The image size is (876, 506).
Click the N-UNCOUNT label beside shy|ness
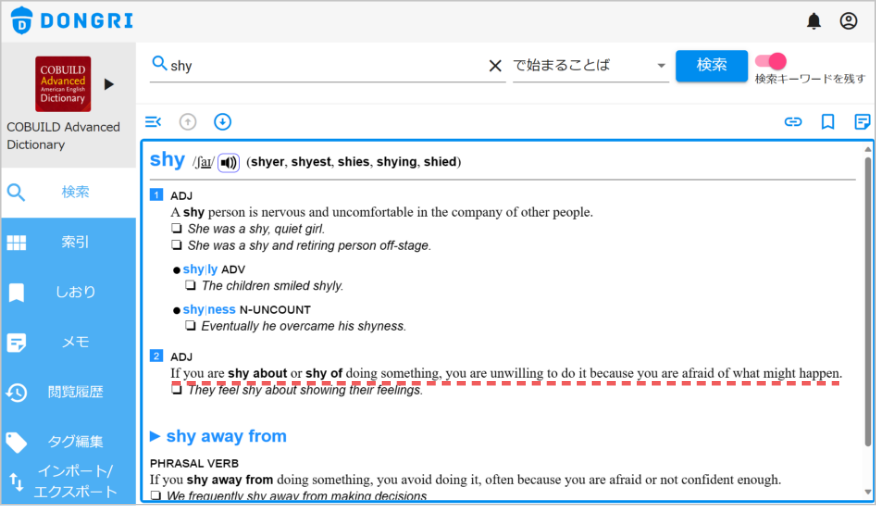[x=275, y=310]
